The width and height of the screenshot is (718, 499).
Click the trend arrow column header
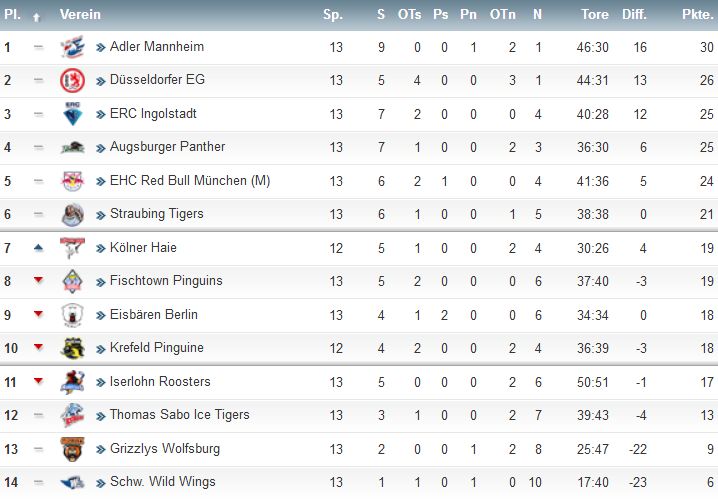[37, 17]
